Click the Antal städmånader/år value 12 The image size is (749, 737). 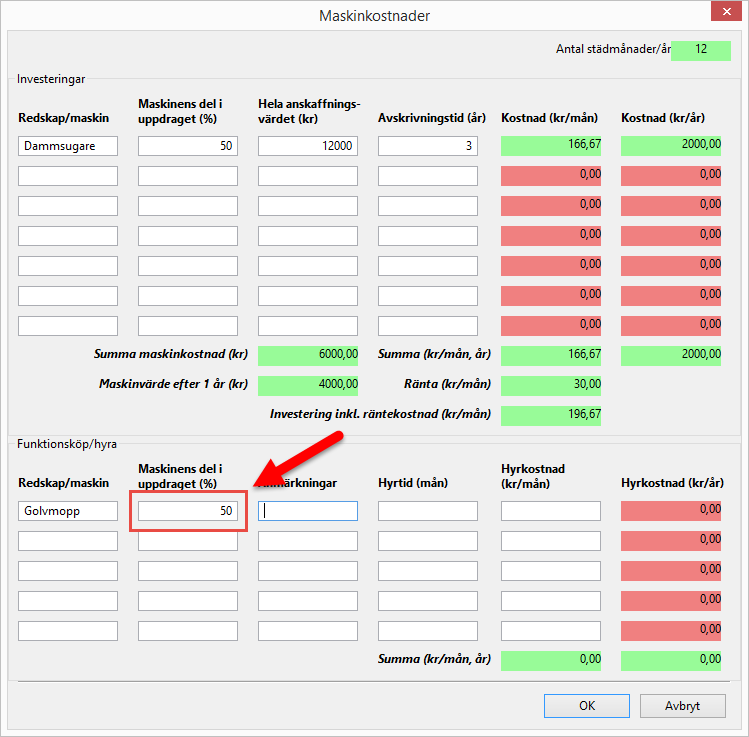click(701, 50)
